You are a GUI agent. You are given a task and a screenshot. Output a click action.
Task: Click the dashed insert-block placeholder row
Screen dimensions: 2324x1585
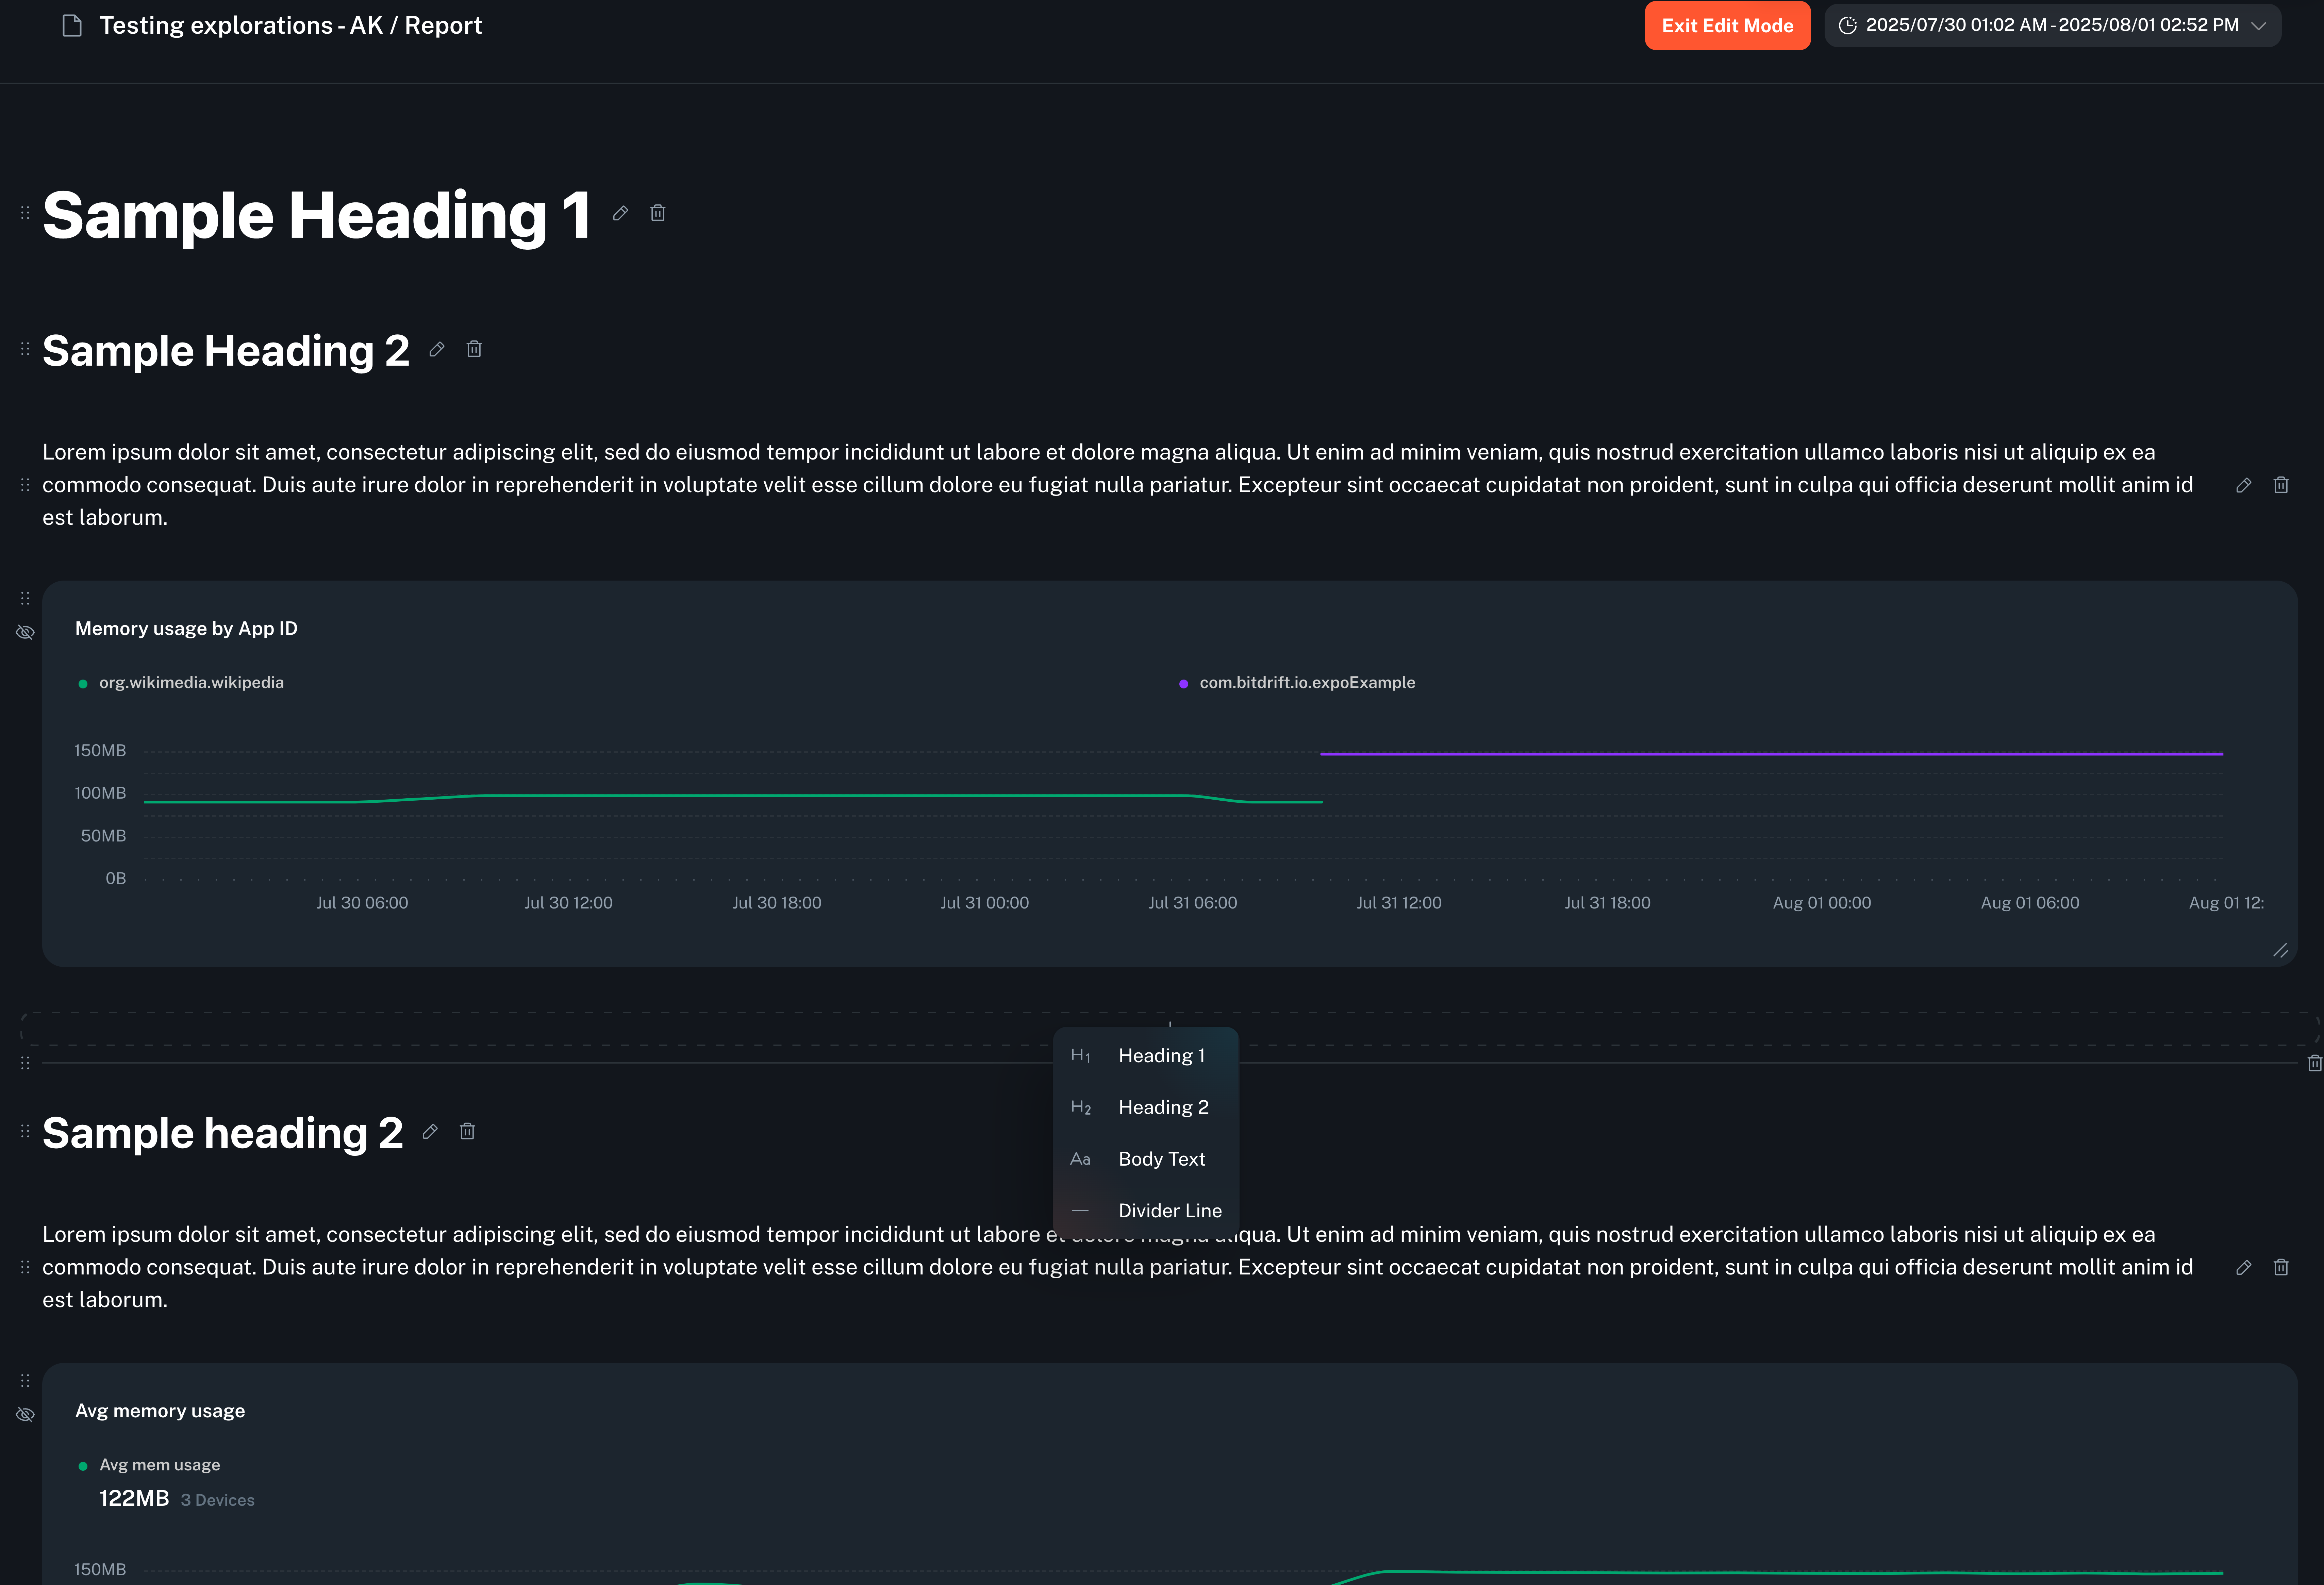(600, 1029)
